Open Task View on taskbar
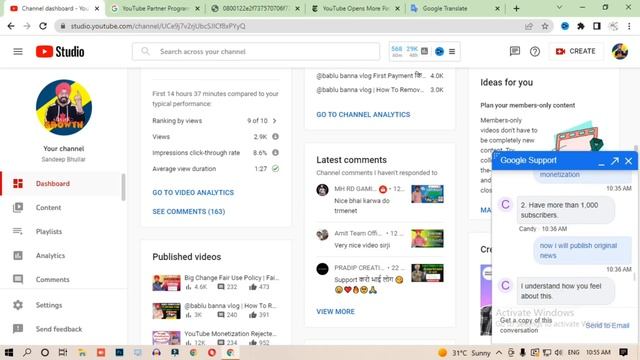This screenshot has height=360, width=640. [x=63, y=352]
